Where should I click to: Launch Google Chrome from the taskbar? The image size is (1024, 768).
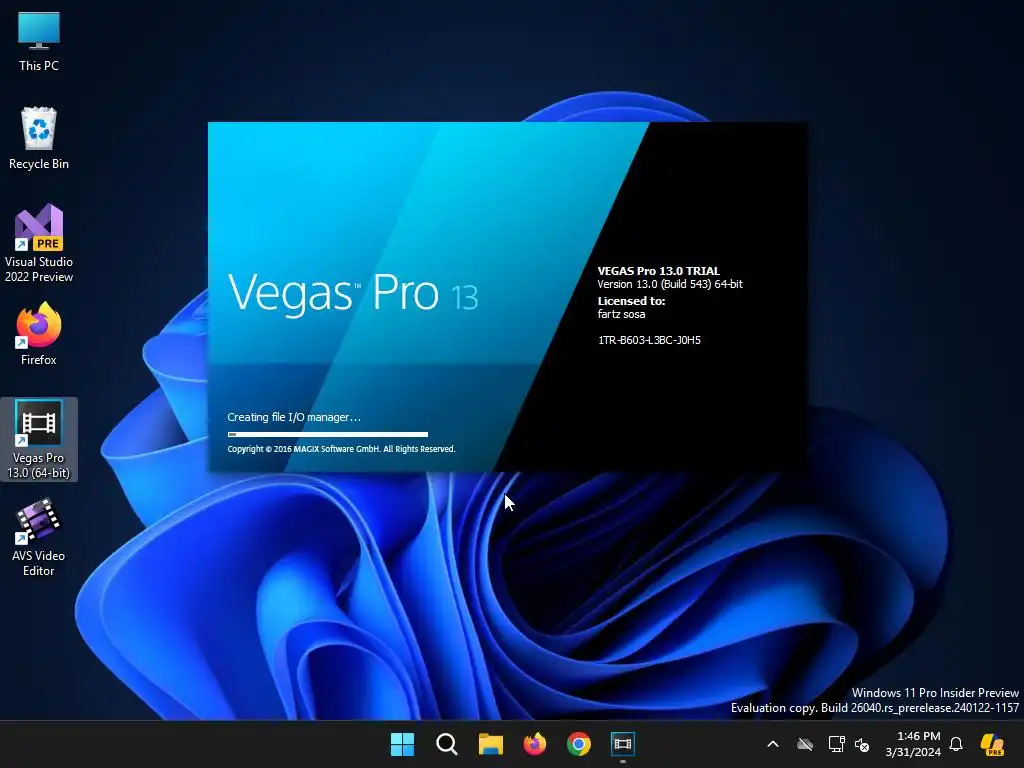pyautogui.click(x=579, y=744)
